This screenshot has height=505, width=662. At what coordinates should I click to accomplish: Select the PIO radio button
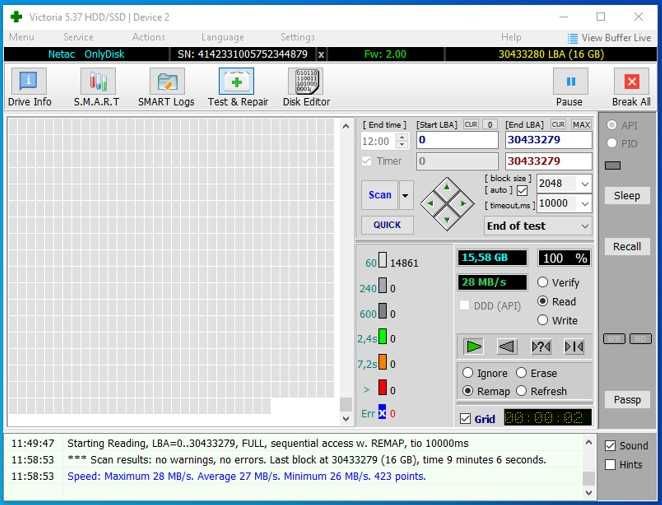pos(611,143)
